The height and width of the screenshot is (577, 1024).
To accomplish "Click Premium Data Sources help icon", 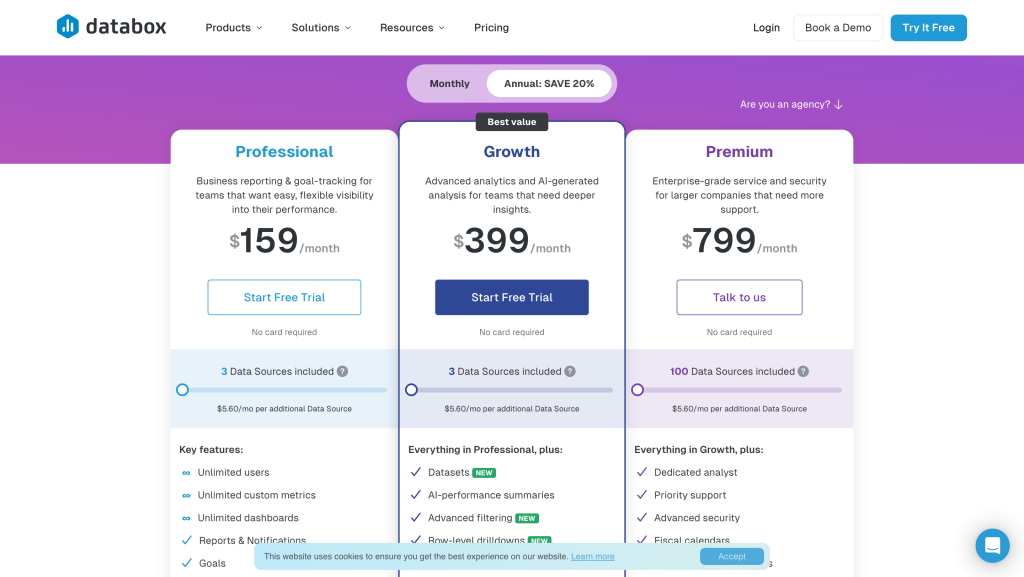I will point(803,371).
